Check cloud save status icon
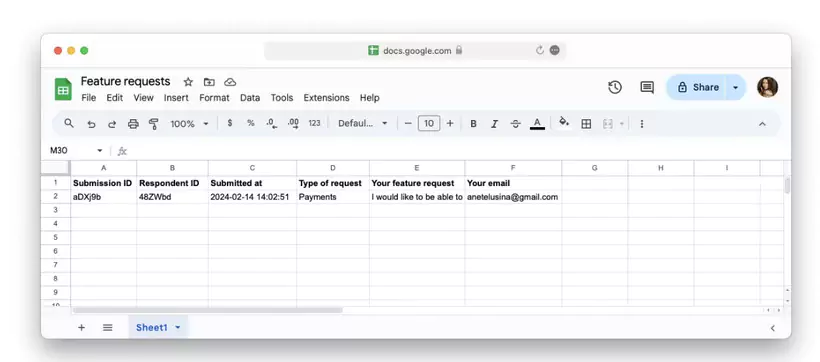 point(230,82)
